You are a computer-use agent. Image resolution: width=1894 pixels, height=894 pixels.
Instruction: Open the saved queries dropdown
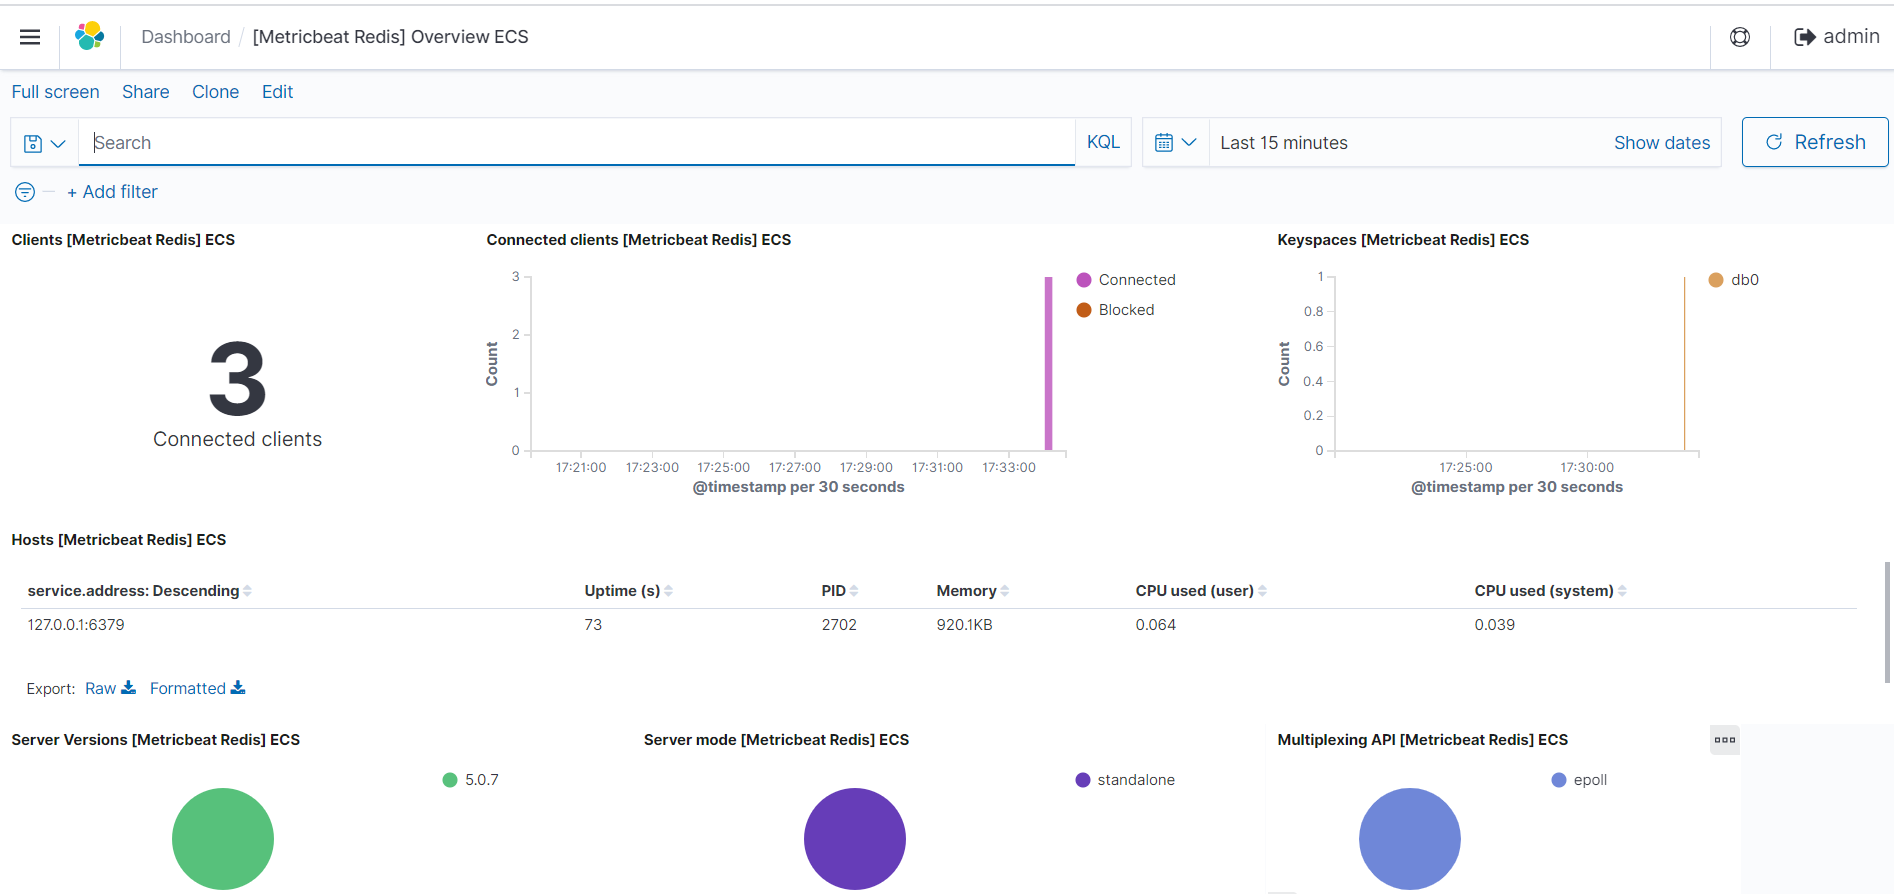click(45, 143)
